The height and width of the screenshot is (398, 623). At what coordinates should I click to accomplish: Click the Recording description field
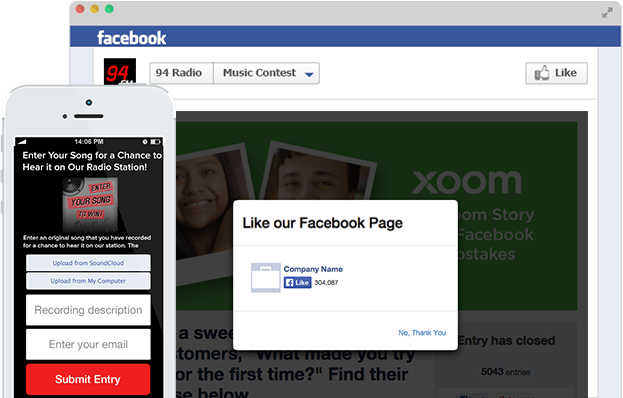click(88, 310)
